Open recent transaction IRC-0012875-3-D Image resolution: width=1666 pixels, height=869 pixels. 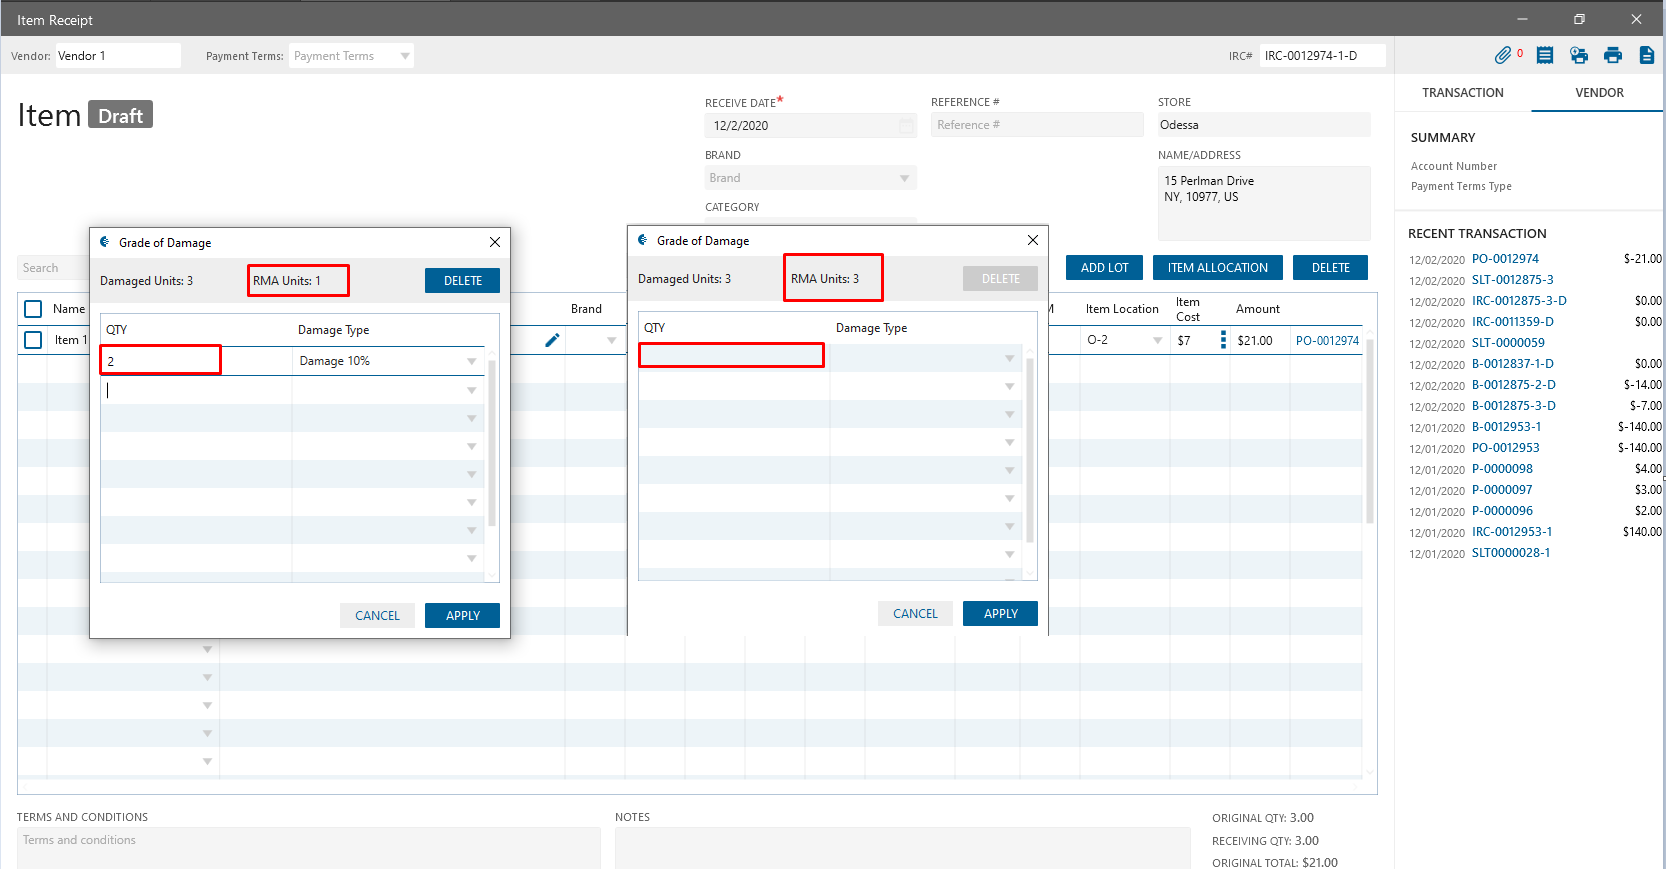click(1519, 301)
